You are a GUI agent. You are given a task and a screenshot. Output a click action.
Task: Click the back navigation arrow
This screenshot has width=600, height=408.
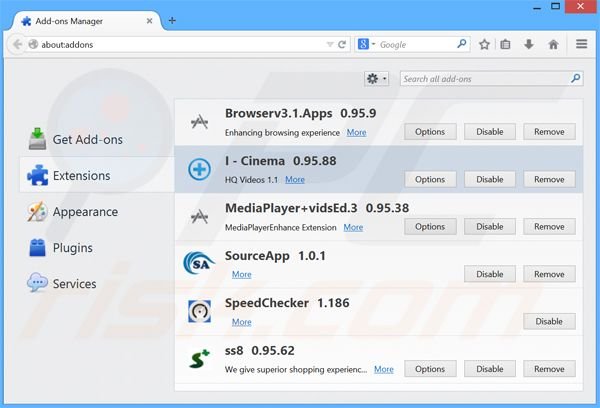pyautogui.click(x=17, y=44)
